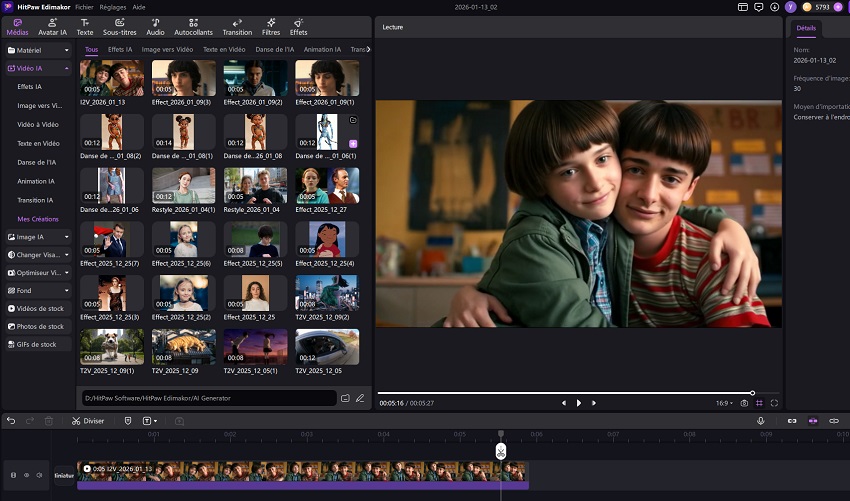
Task: Select the Tous filter tab
Action: click(92, 49)
